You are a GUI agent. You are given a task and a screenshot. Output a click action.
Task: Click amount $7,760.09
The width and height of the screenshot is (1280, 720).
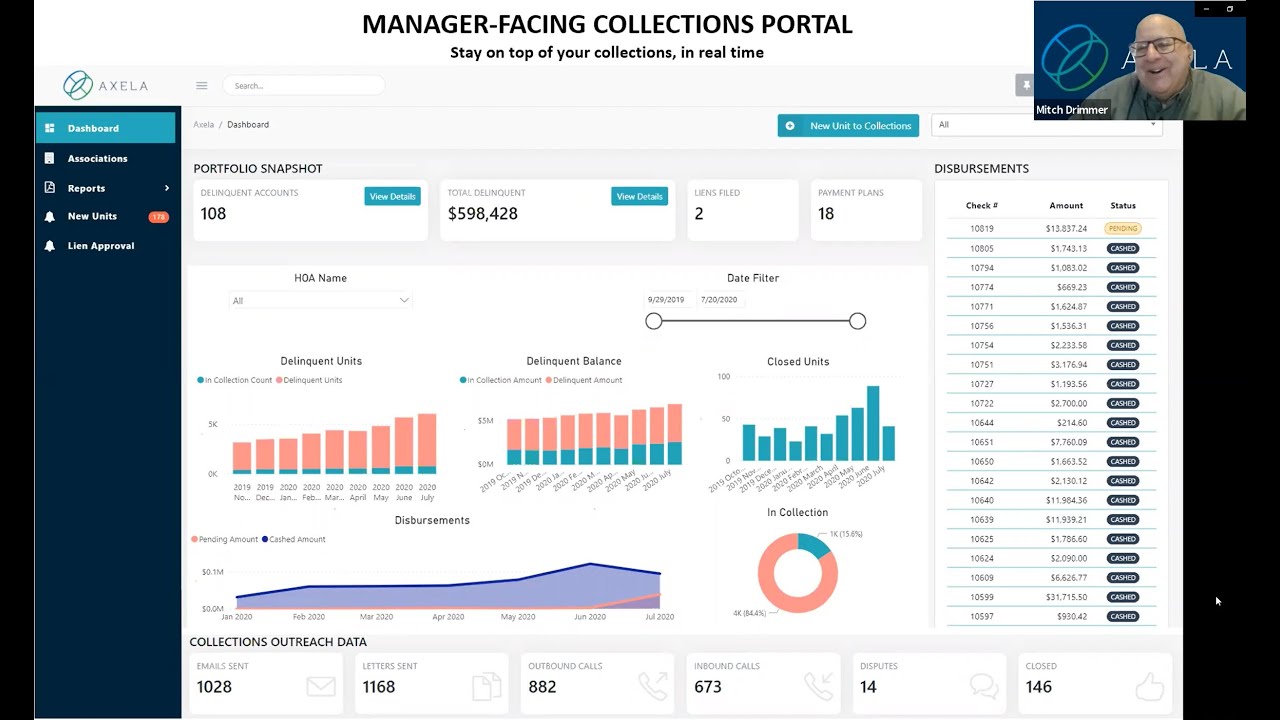point(1066,442)
